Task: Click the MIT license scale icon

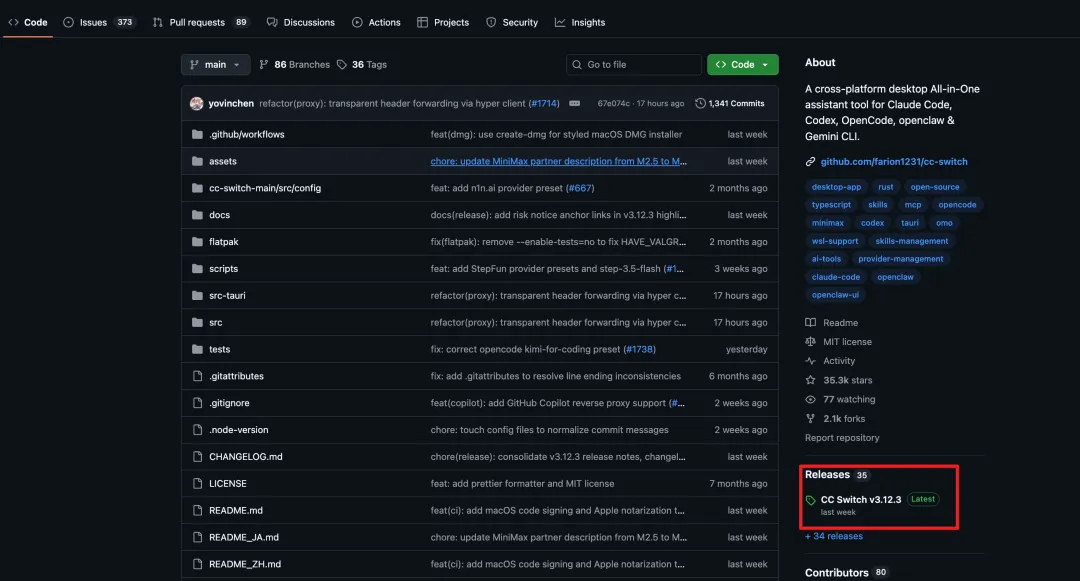Action: tap(811, 341)
